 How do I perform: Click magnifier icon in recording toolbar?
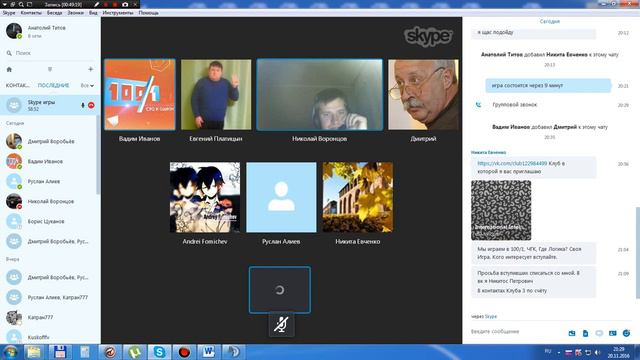pyautogui.click(x=20, y=4)
